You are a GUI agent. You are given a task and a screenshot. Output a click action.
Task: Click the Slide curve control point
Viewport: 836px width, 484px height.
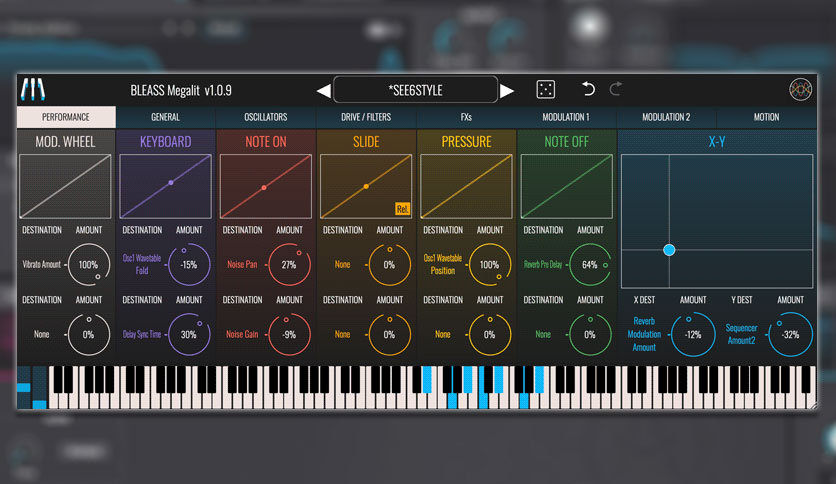pos(366,187)
